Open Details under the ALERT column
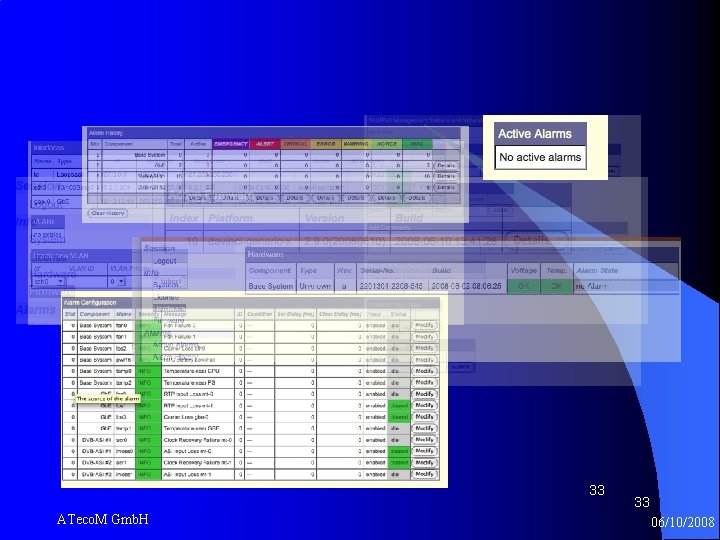 [x=264, y=198]
